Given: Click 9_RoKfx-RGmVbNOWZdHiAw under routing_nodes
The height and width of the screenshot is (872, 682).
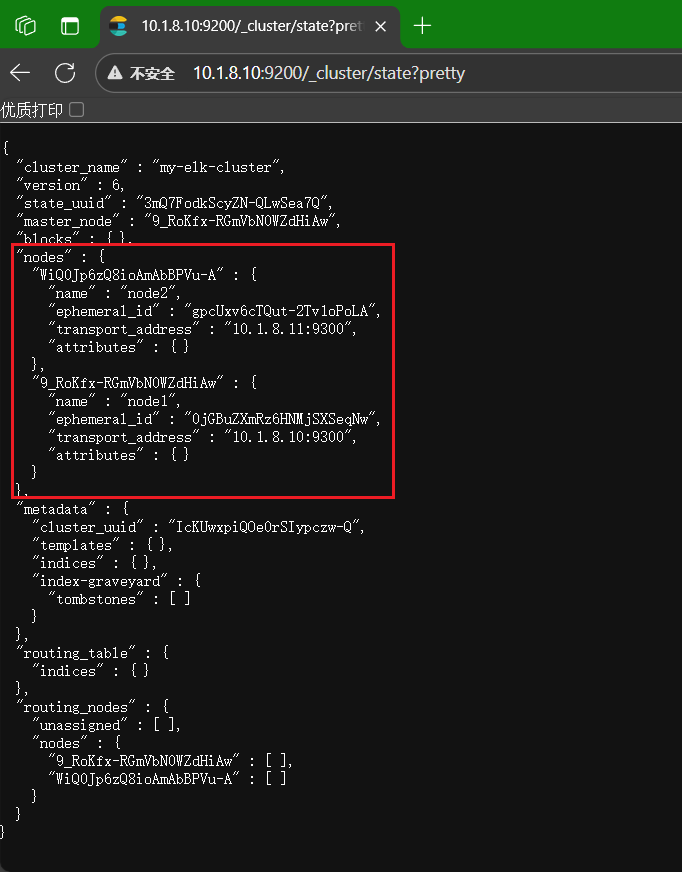Looking at the screenshot, I should (144, 761).
